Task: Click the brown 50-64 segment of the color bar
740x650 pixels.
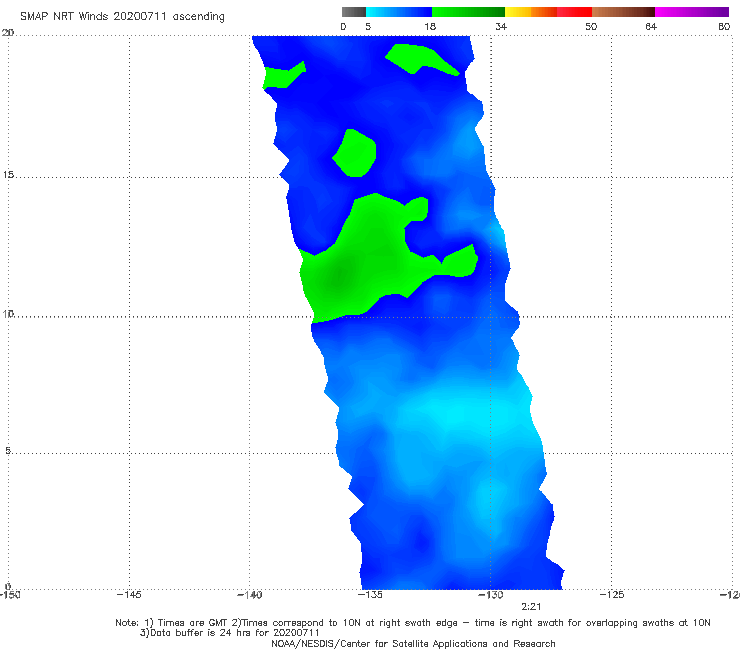Action: click(623, 12)
